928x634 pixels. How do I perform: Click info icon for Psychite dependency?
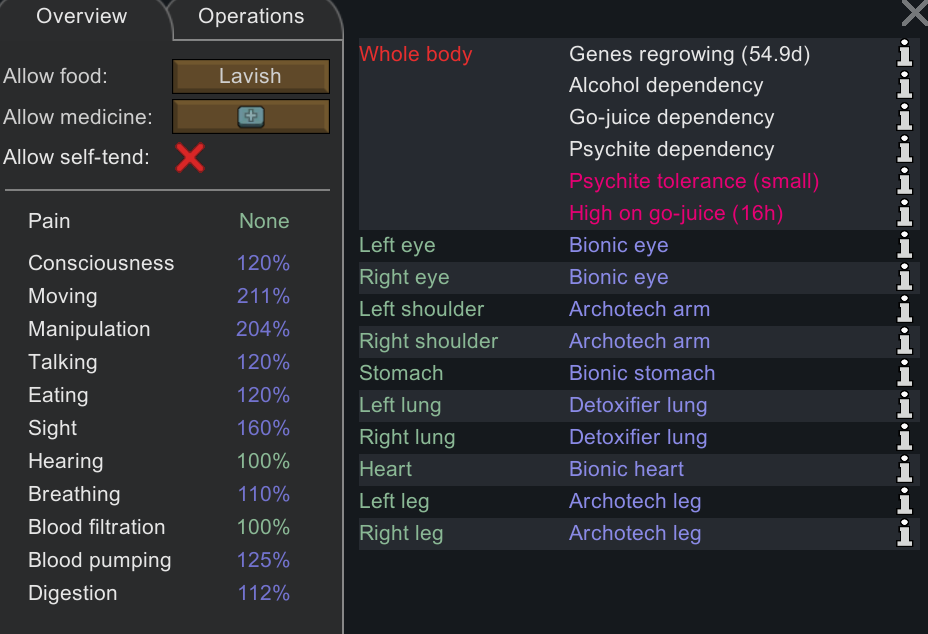(905, 150)
